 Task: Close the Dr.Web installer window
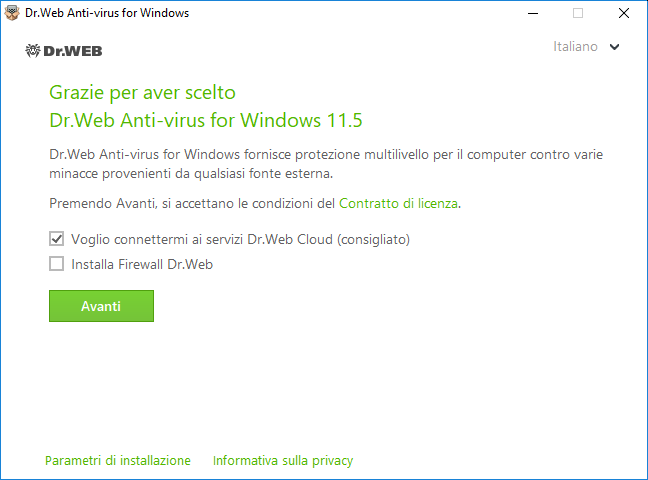tap(624, 13)
